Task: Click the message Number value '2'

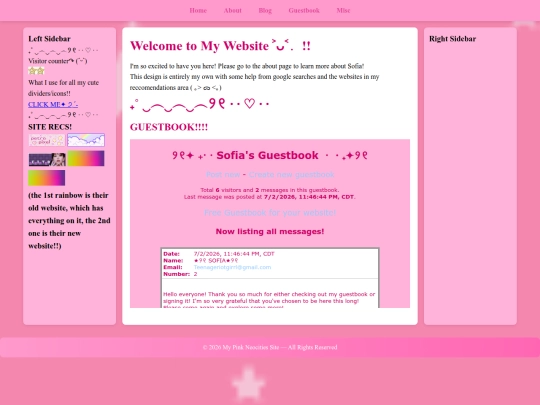Action: 195,274
